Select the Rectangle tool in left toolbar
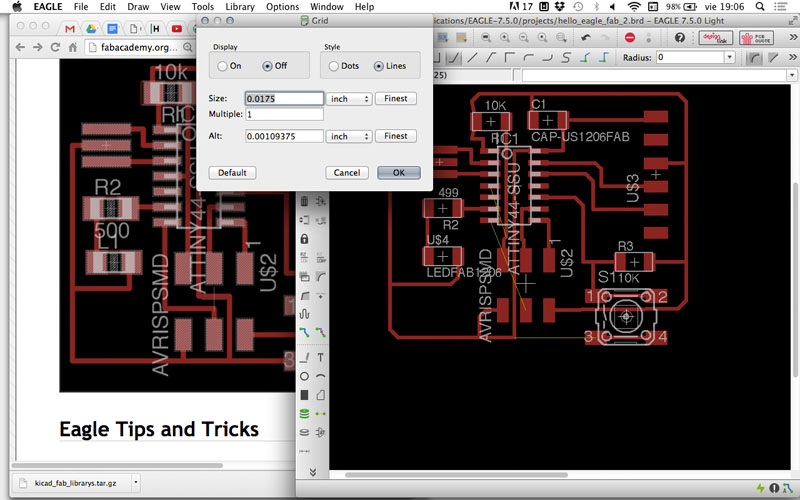The height and width of the screenshot is (500, 800). click(304, 395)
